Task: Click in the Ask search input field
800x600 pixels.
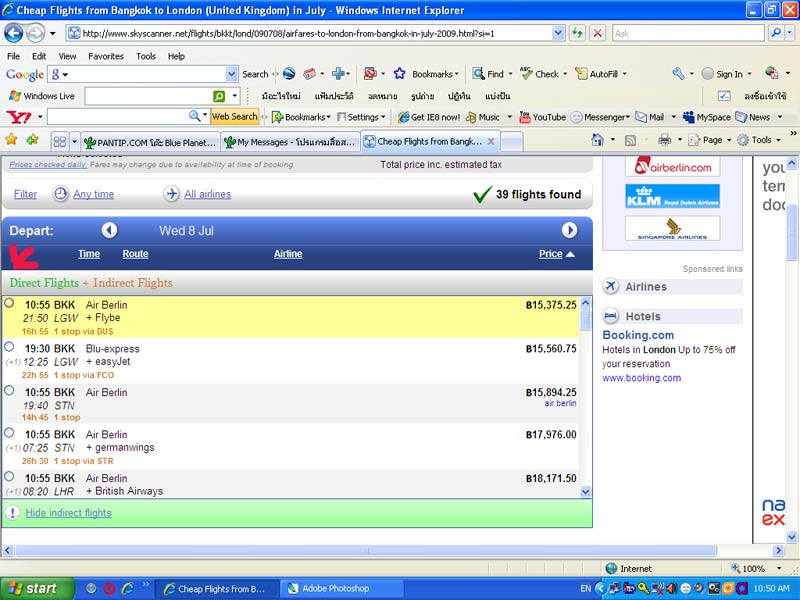Action: [688, 34]
